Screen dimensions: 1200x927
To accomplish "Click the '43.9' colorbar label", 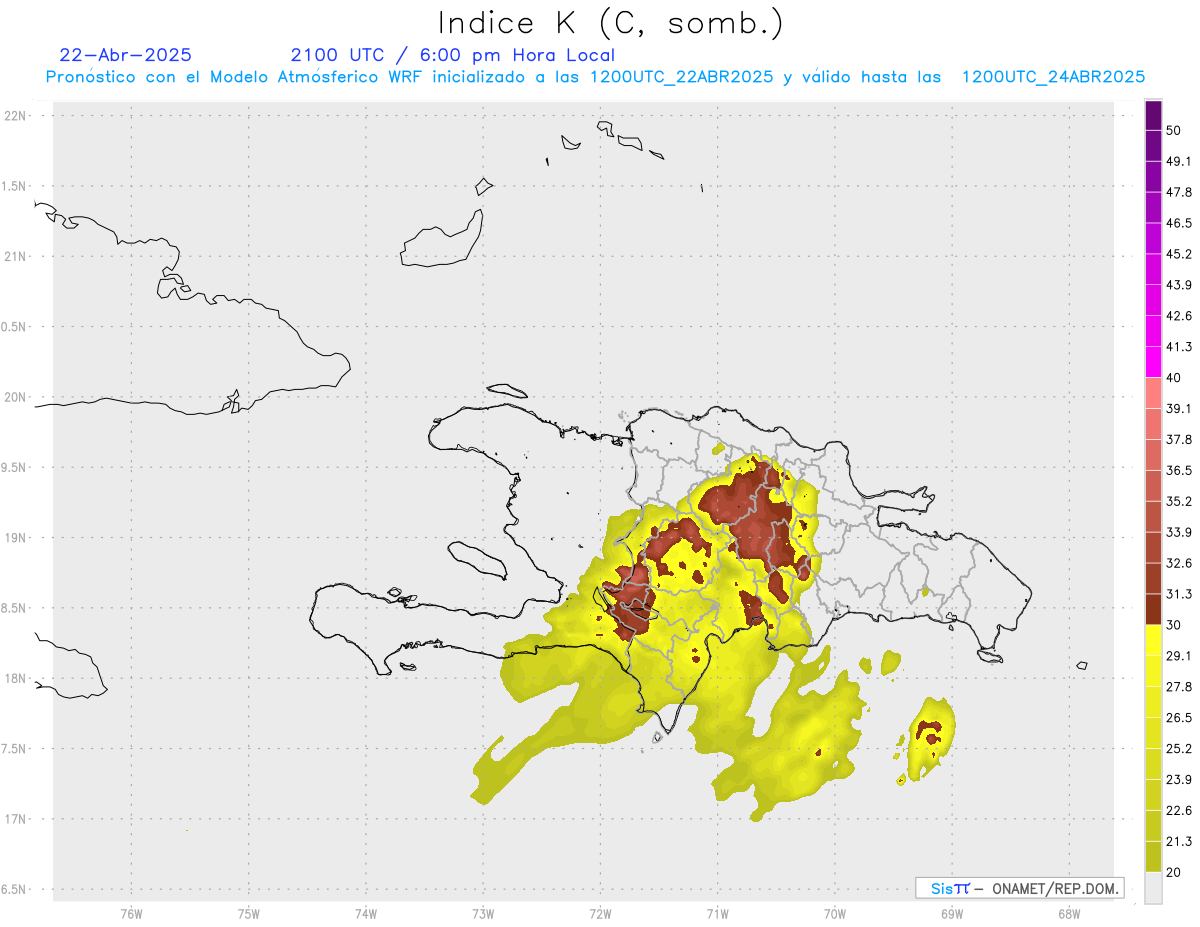I will [1179, 285].
